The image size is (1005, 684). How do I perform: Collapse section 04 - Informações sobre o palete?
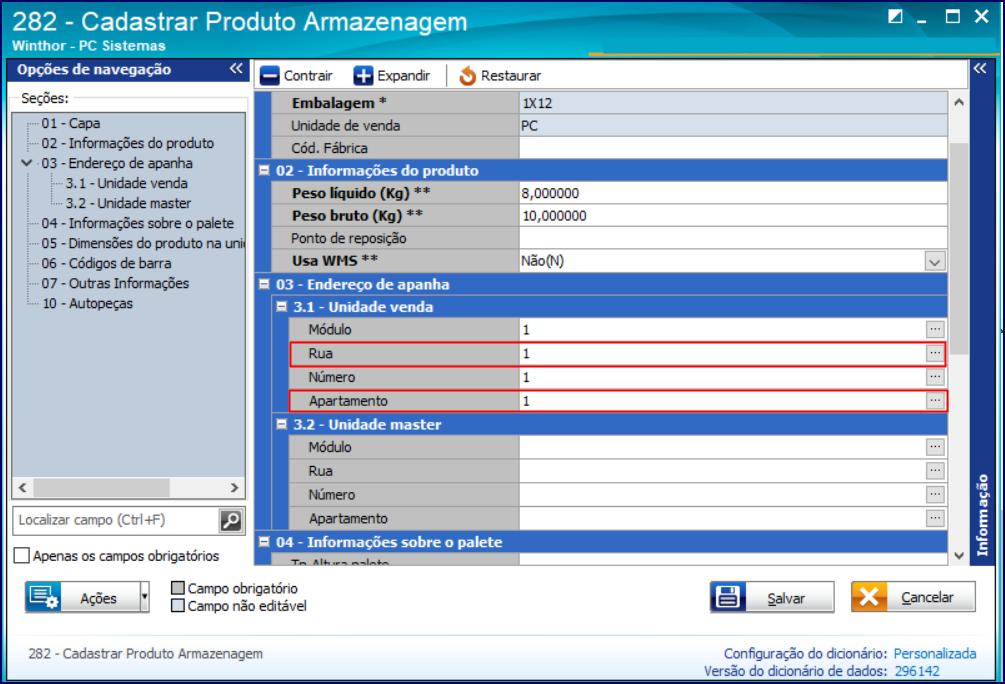[264, 542]
